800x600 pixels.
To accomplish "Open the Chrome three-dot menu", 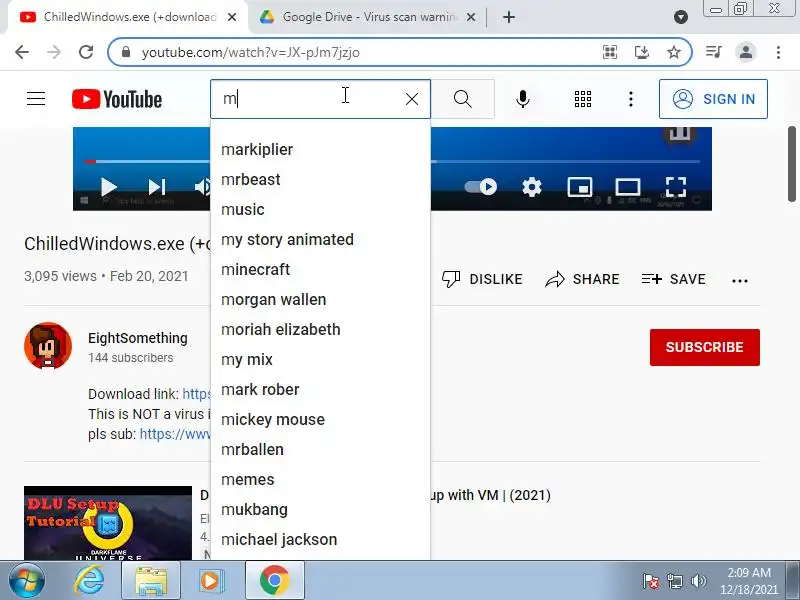I will point(778,52).
